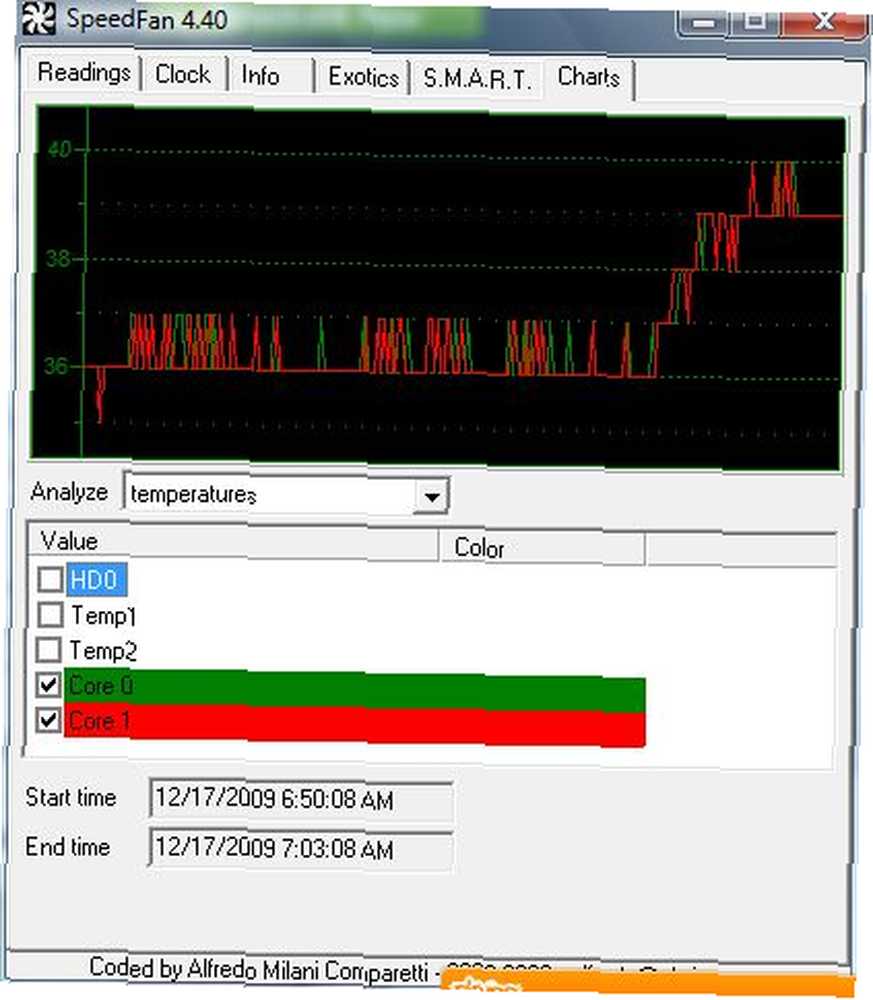The width and height of the screenshot is (873, 1000).
Task: Click the End time field
Action: [301, 848]
